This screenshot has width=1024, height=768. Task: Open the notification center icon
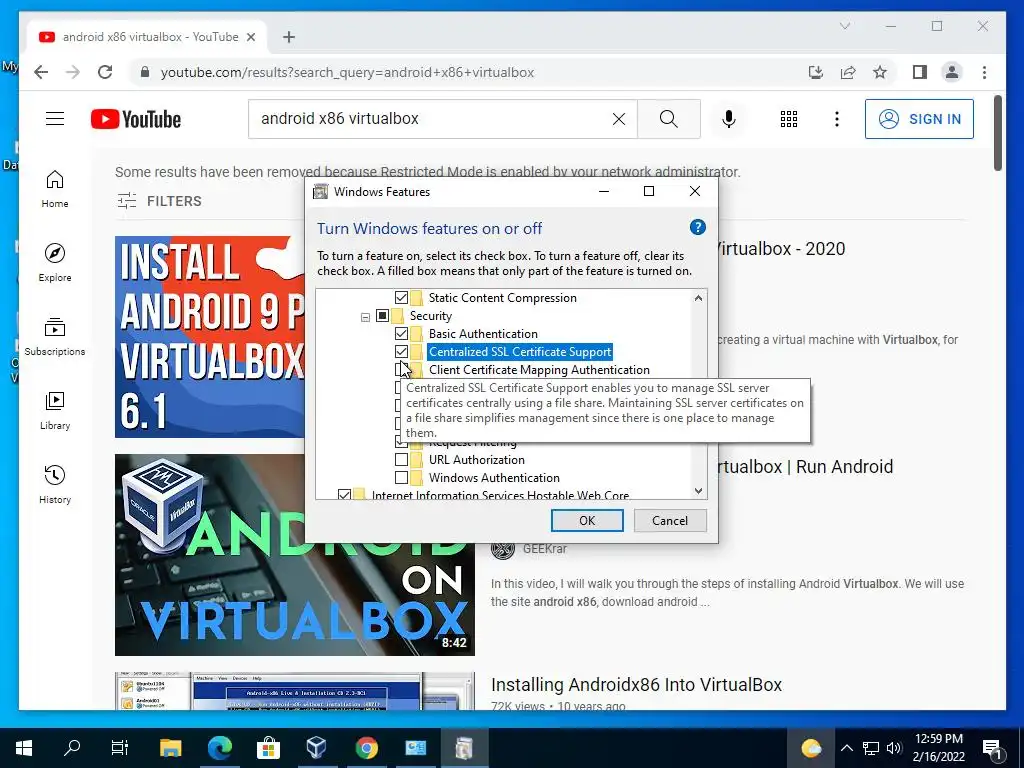coord(992,748)
